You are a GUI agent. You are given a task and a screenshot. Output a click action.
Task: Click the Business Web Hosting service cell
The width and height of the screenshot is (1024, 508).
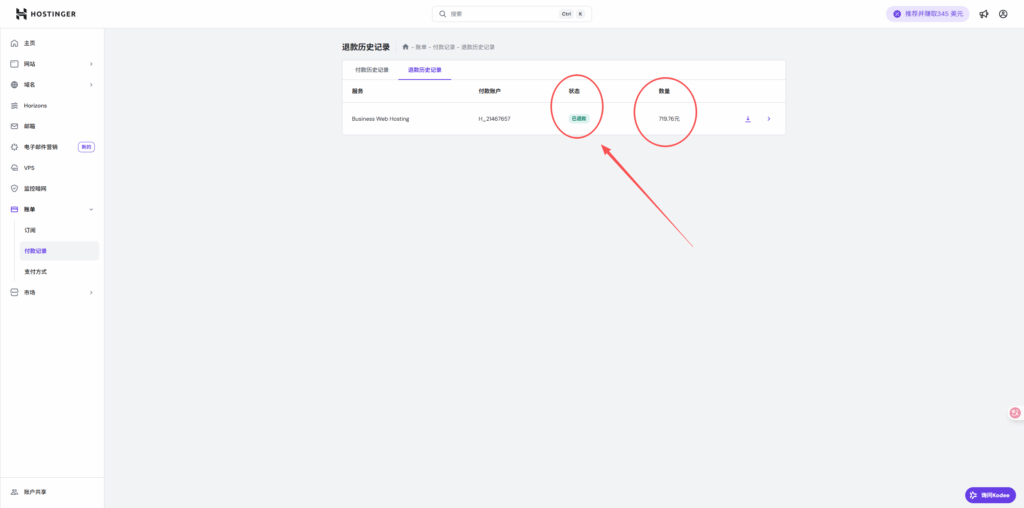click(381, 119)
